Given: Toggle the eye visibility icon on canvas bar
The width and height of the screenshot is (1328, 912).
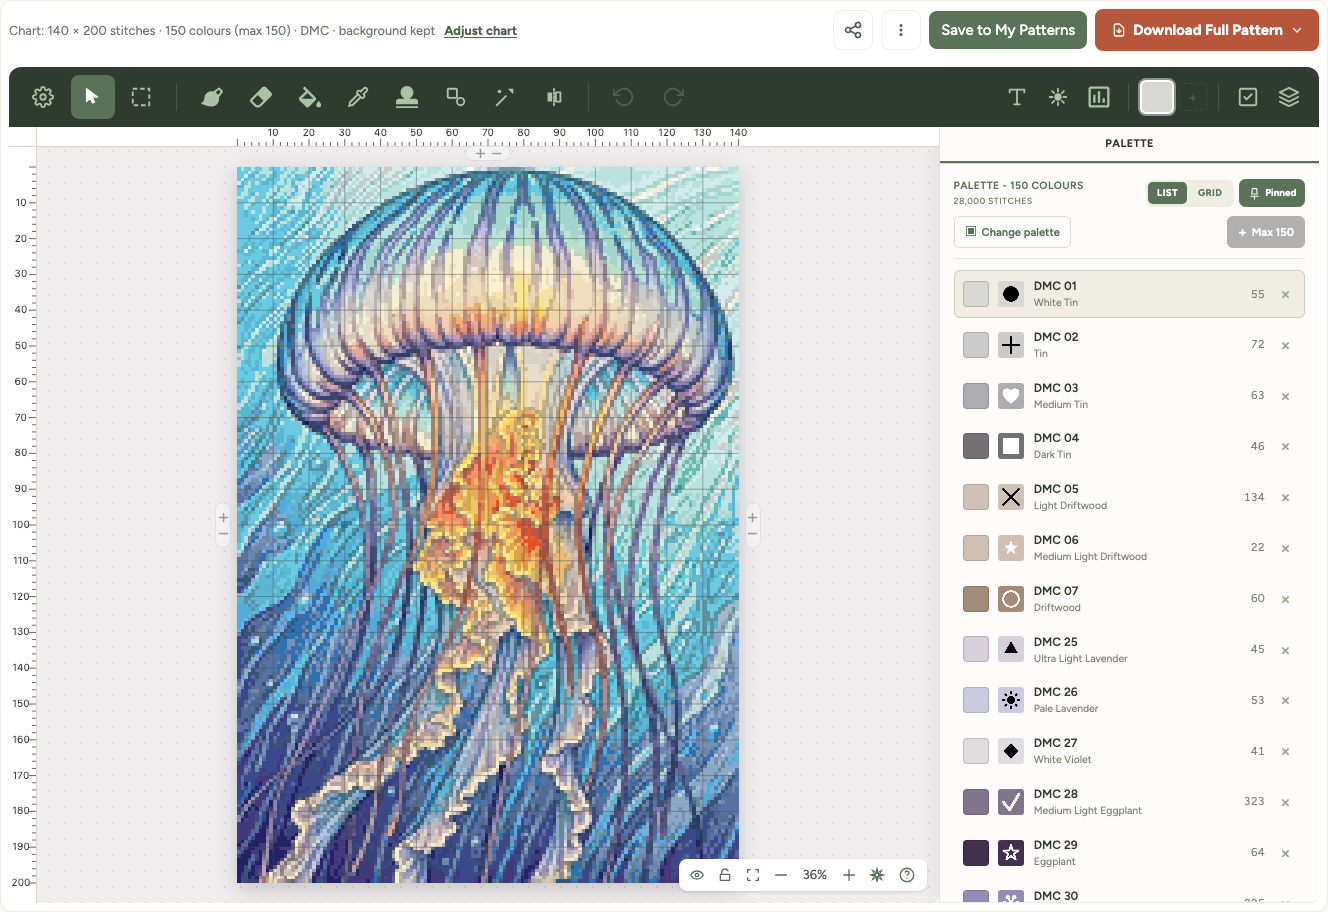Looking at the screenshot, I should [697, 875].
